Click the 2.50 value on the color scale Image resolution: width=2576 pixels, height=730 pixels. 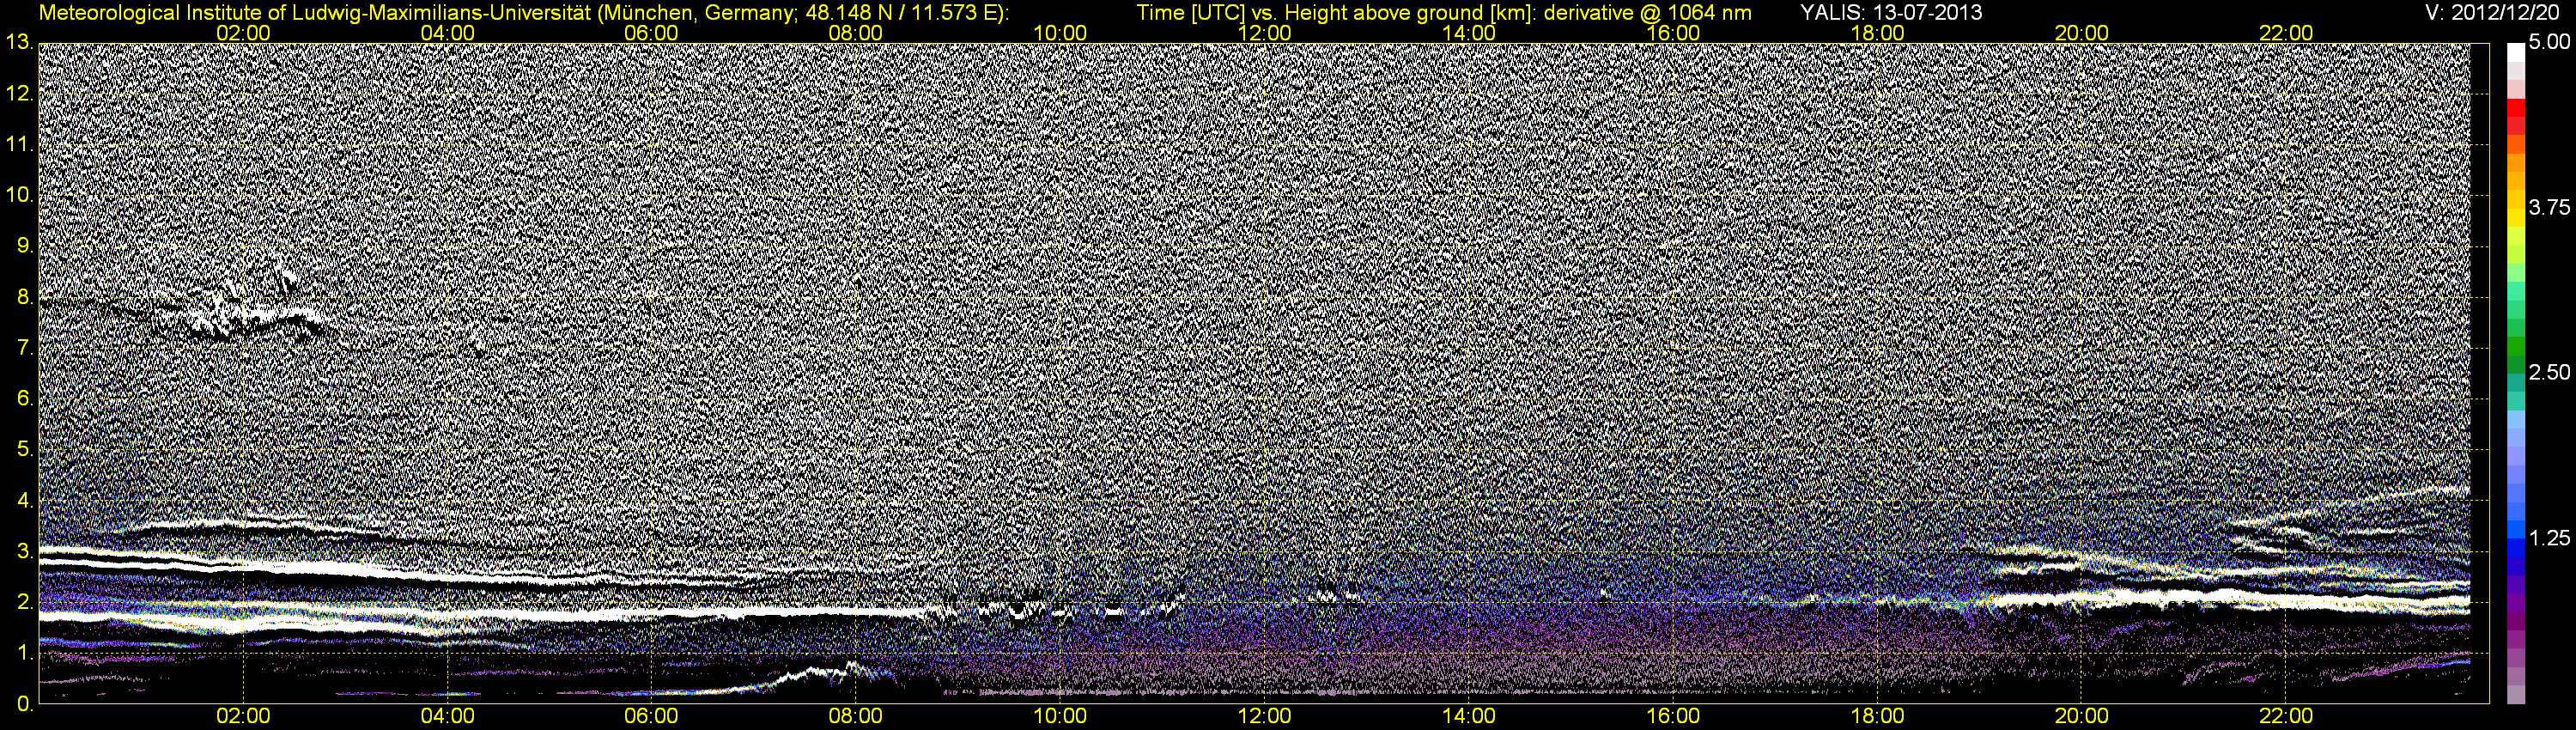tap(2549, 372)
